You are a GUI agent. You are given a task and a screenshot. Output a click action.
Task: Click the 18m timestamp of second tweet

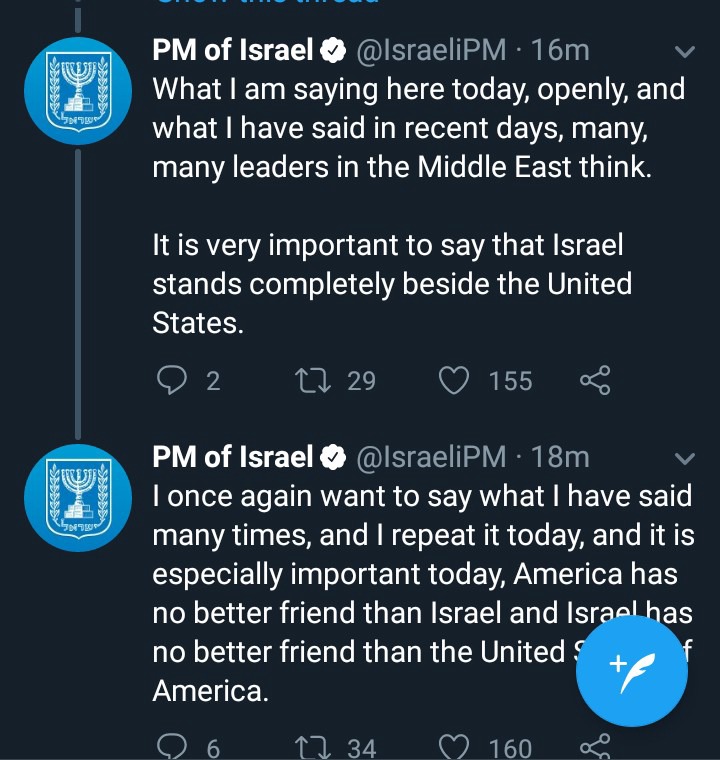(560, 457)
